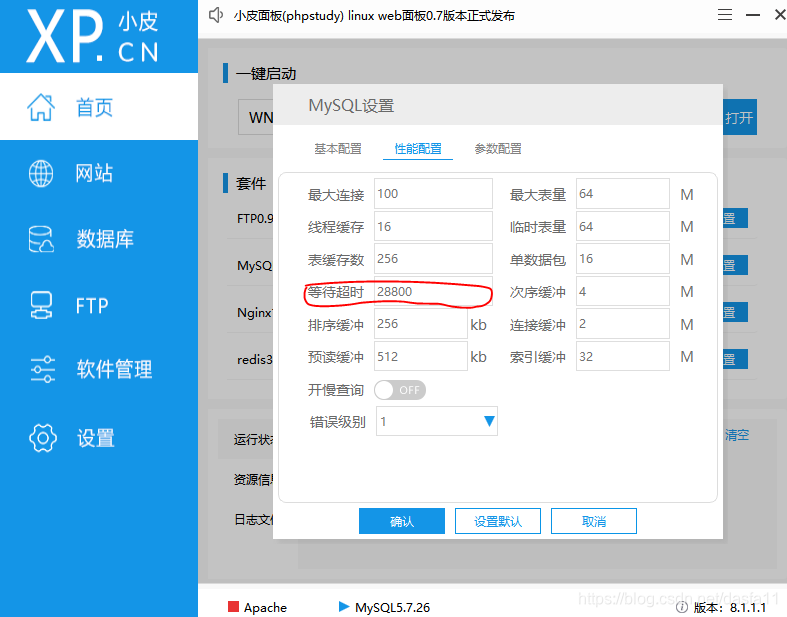
Task: Click the 取消 button
Action: click(594, 521)
